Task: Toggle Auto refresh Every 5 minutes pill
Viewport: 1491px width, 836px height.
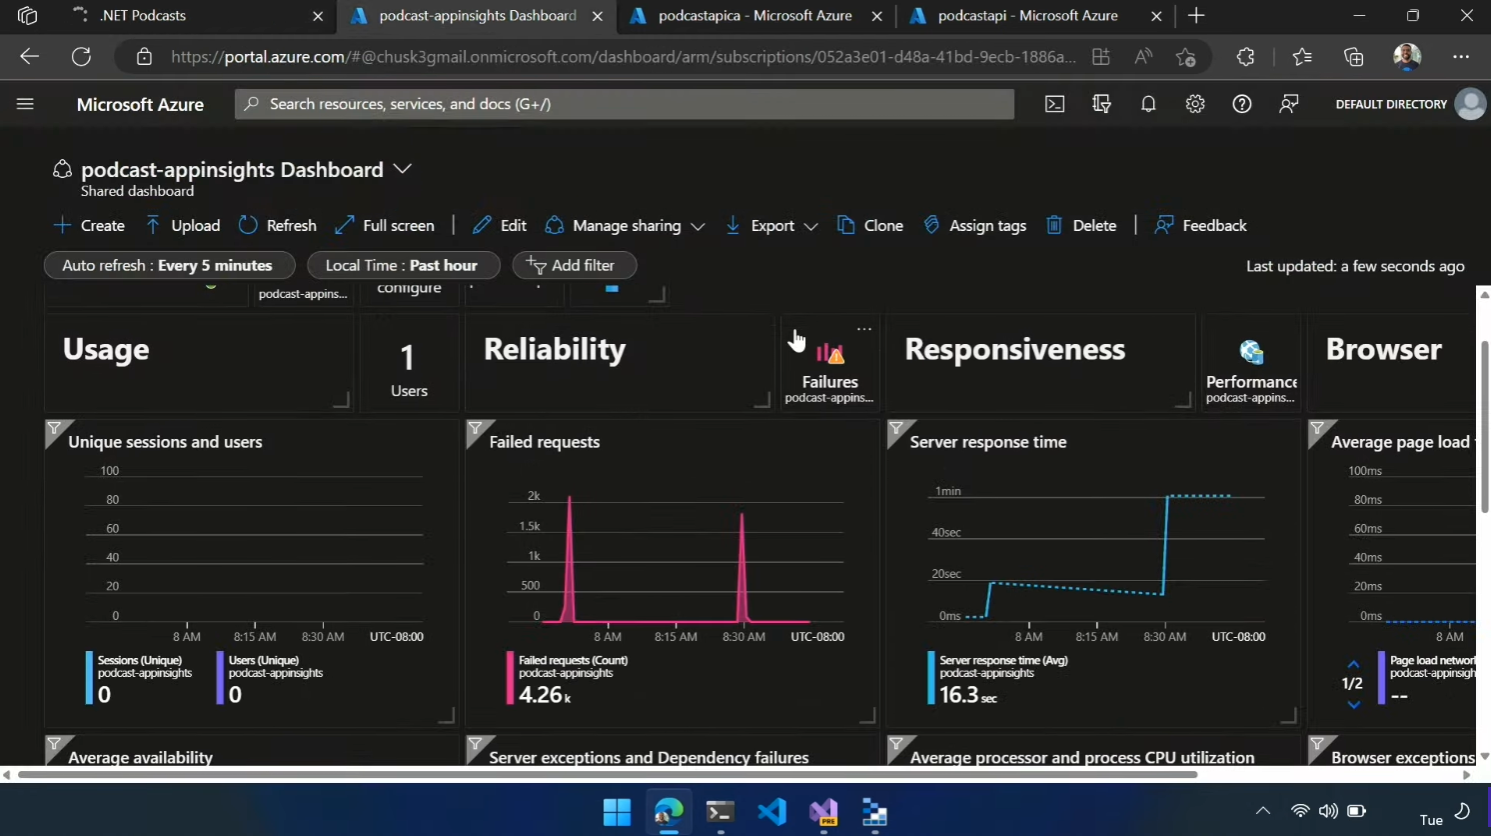Action: (x=168, y=265)
